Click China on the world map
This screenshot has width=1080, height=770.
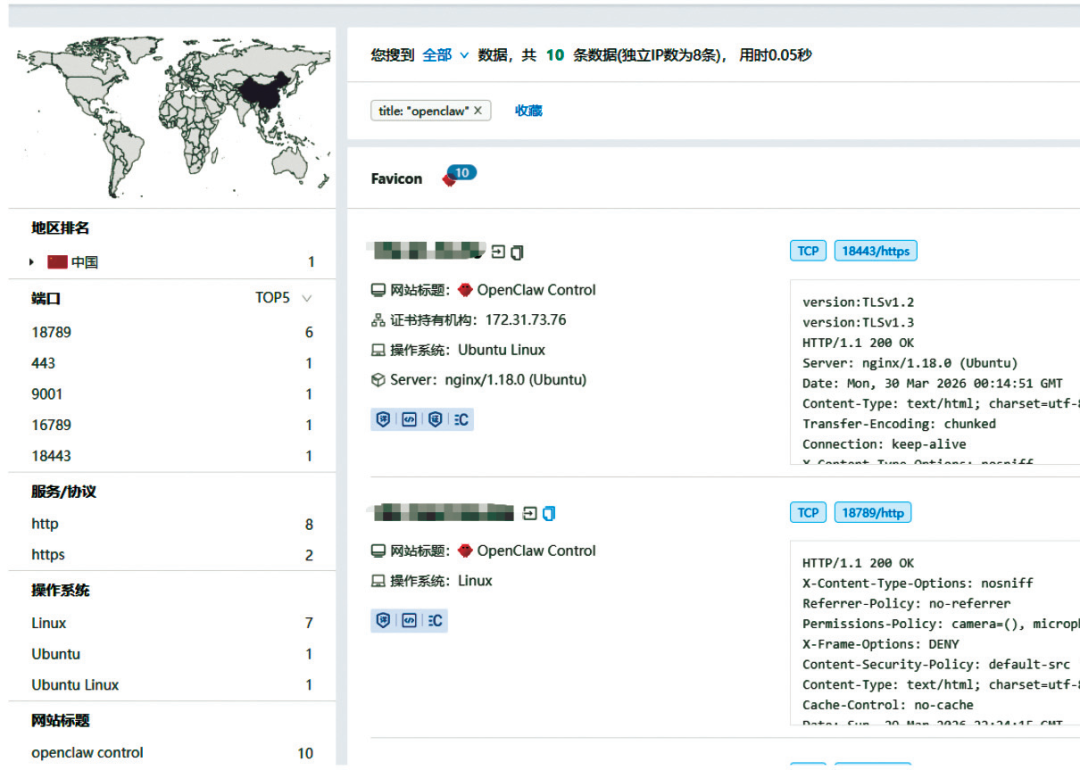264,92
